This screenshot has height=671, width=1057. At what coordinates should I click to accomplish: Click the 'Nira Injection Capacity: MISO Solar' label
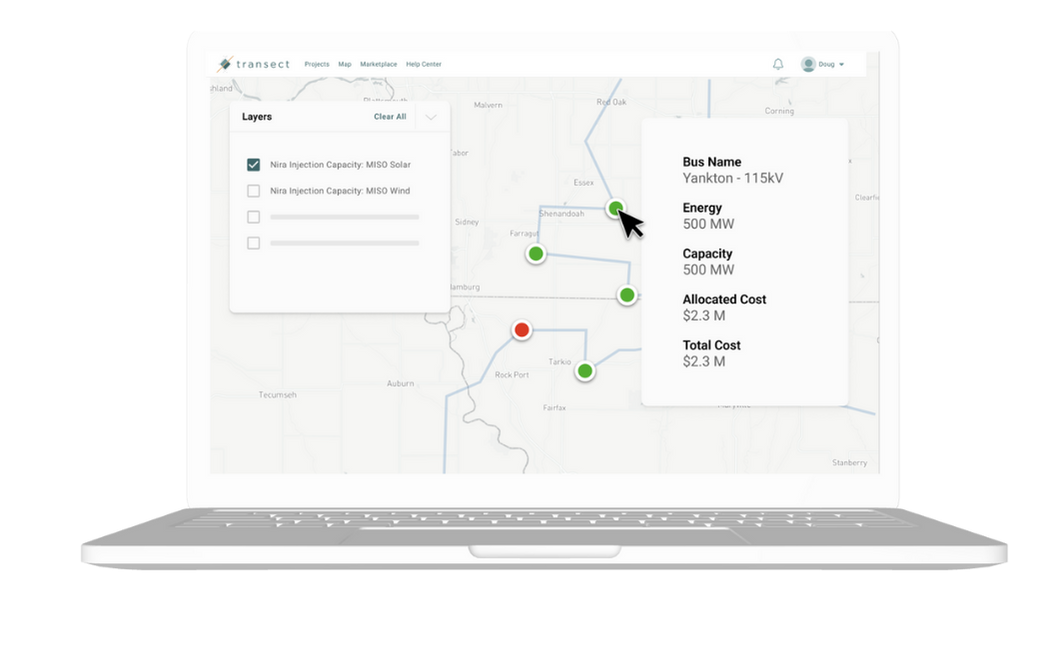point(340,165)
